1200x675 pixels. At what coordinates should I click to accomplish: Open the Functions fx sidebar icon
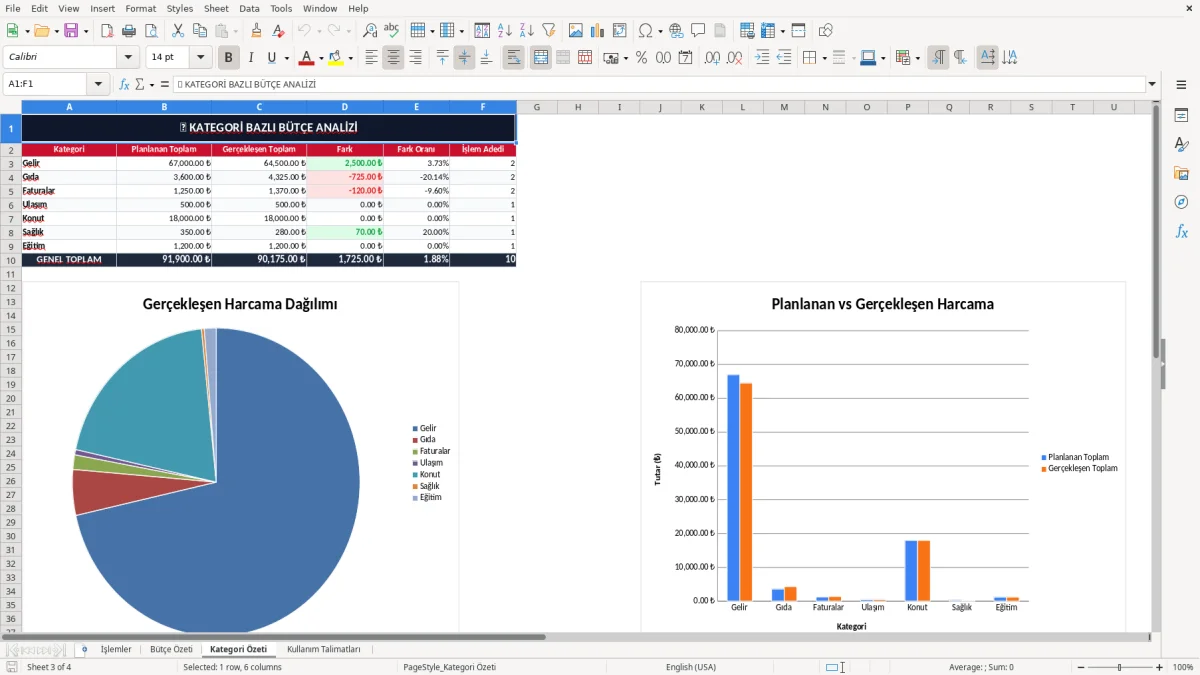tap(1181, 231)
